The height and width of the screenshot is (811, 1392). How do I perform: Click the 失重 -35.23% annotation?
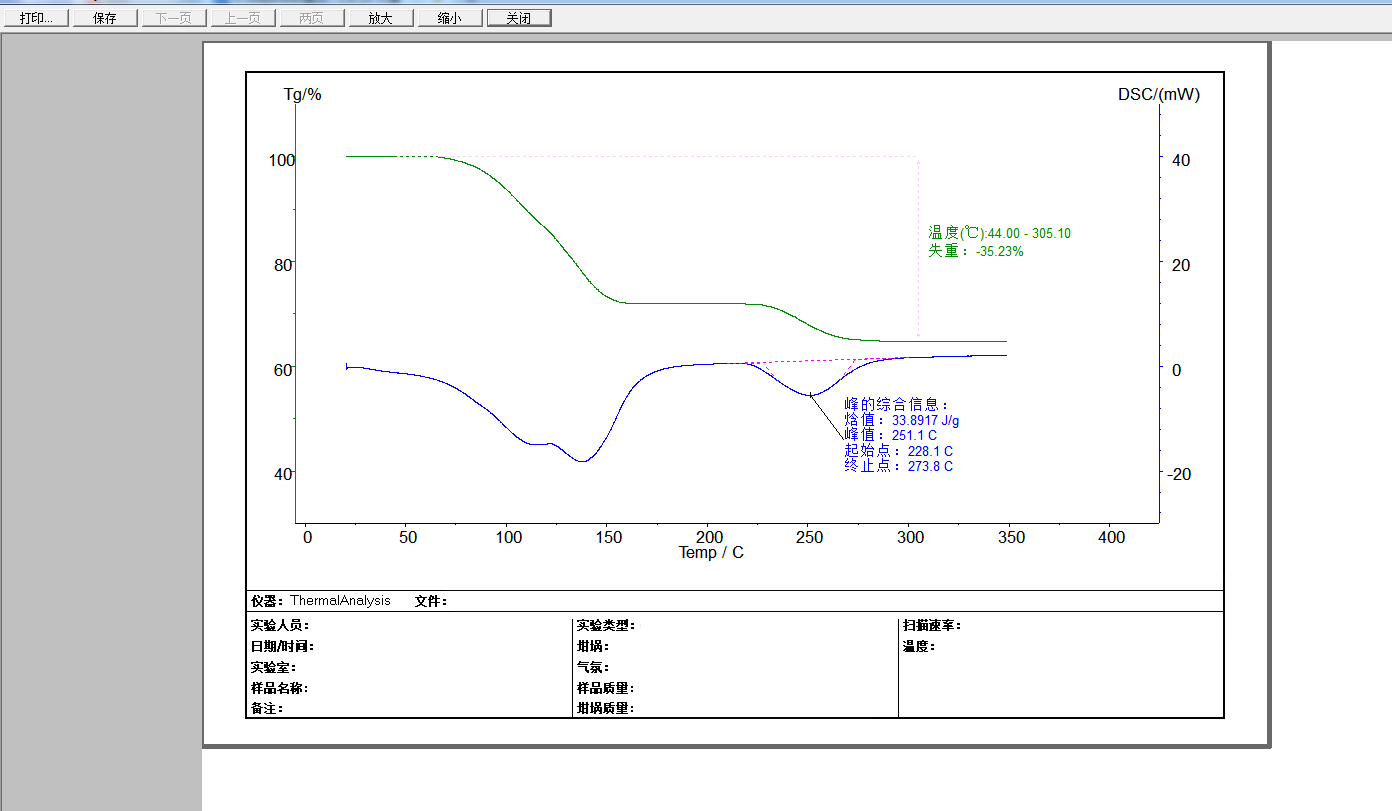(x=975, y=251)
